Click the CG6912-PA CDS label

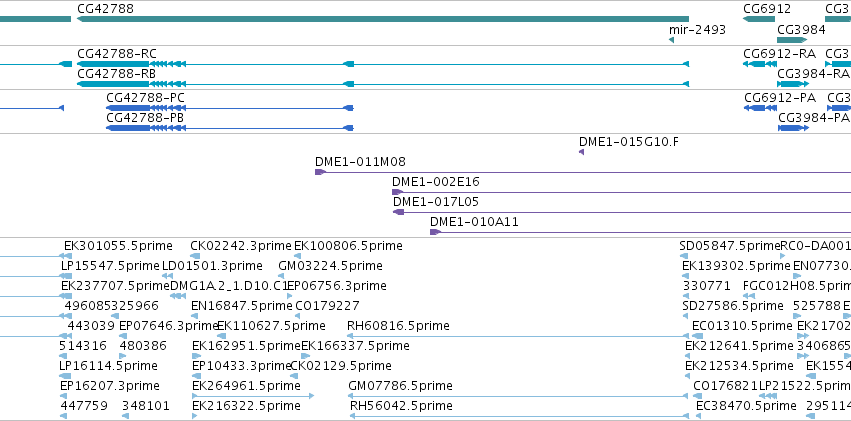tap(780, 98)
